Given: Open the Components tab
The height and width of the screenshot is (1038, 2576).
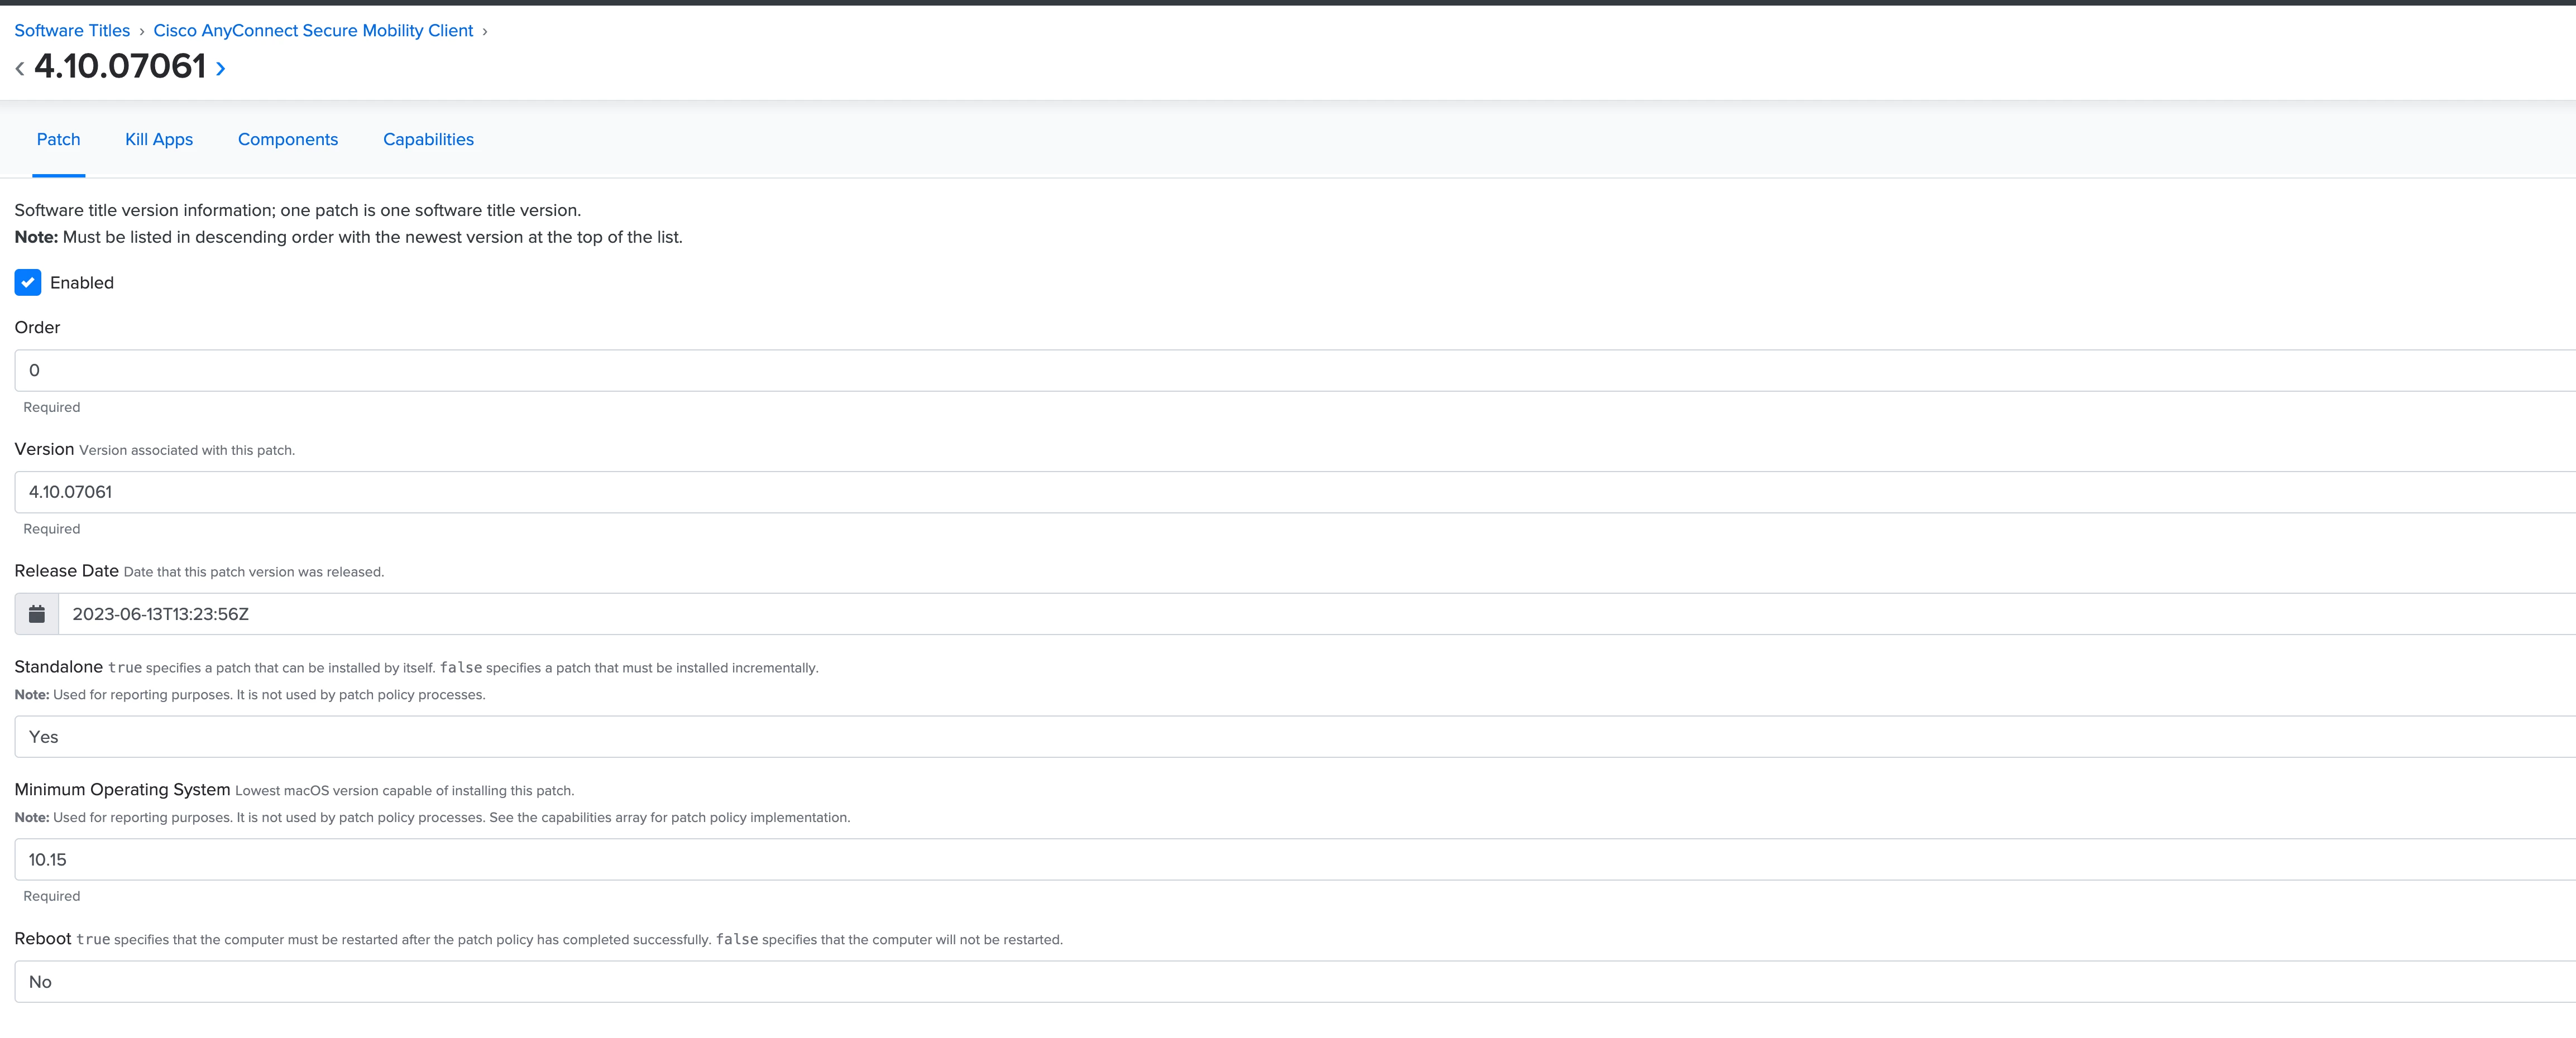Looking at the screenshot, I should coord(288,140).
